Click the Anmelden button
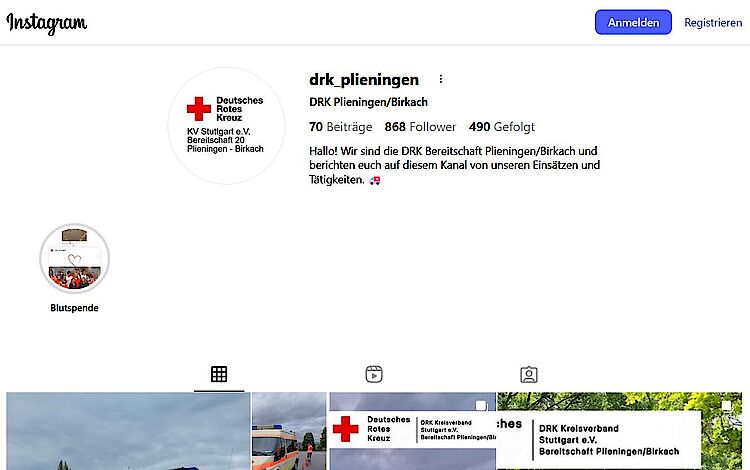 (x=633, y=22)
